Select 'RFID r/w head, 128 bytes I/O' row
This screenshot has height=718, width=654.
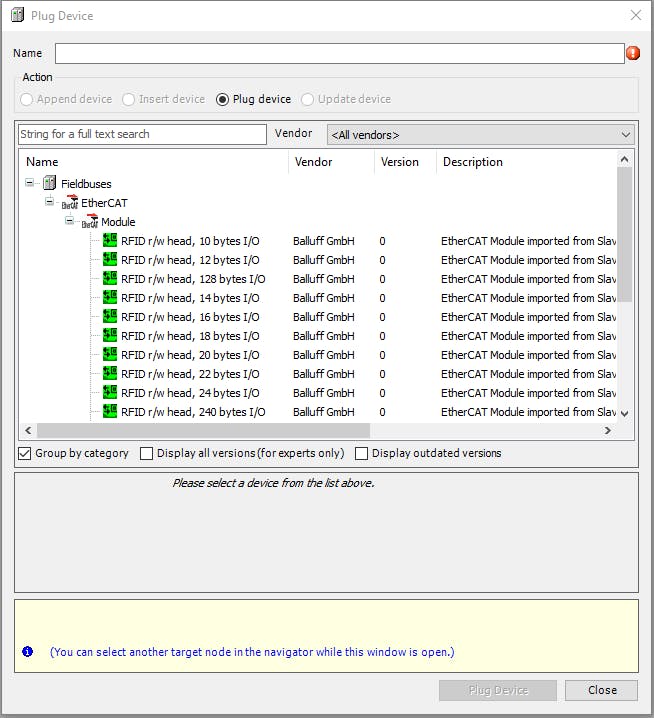point(318,279)
